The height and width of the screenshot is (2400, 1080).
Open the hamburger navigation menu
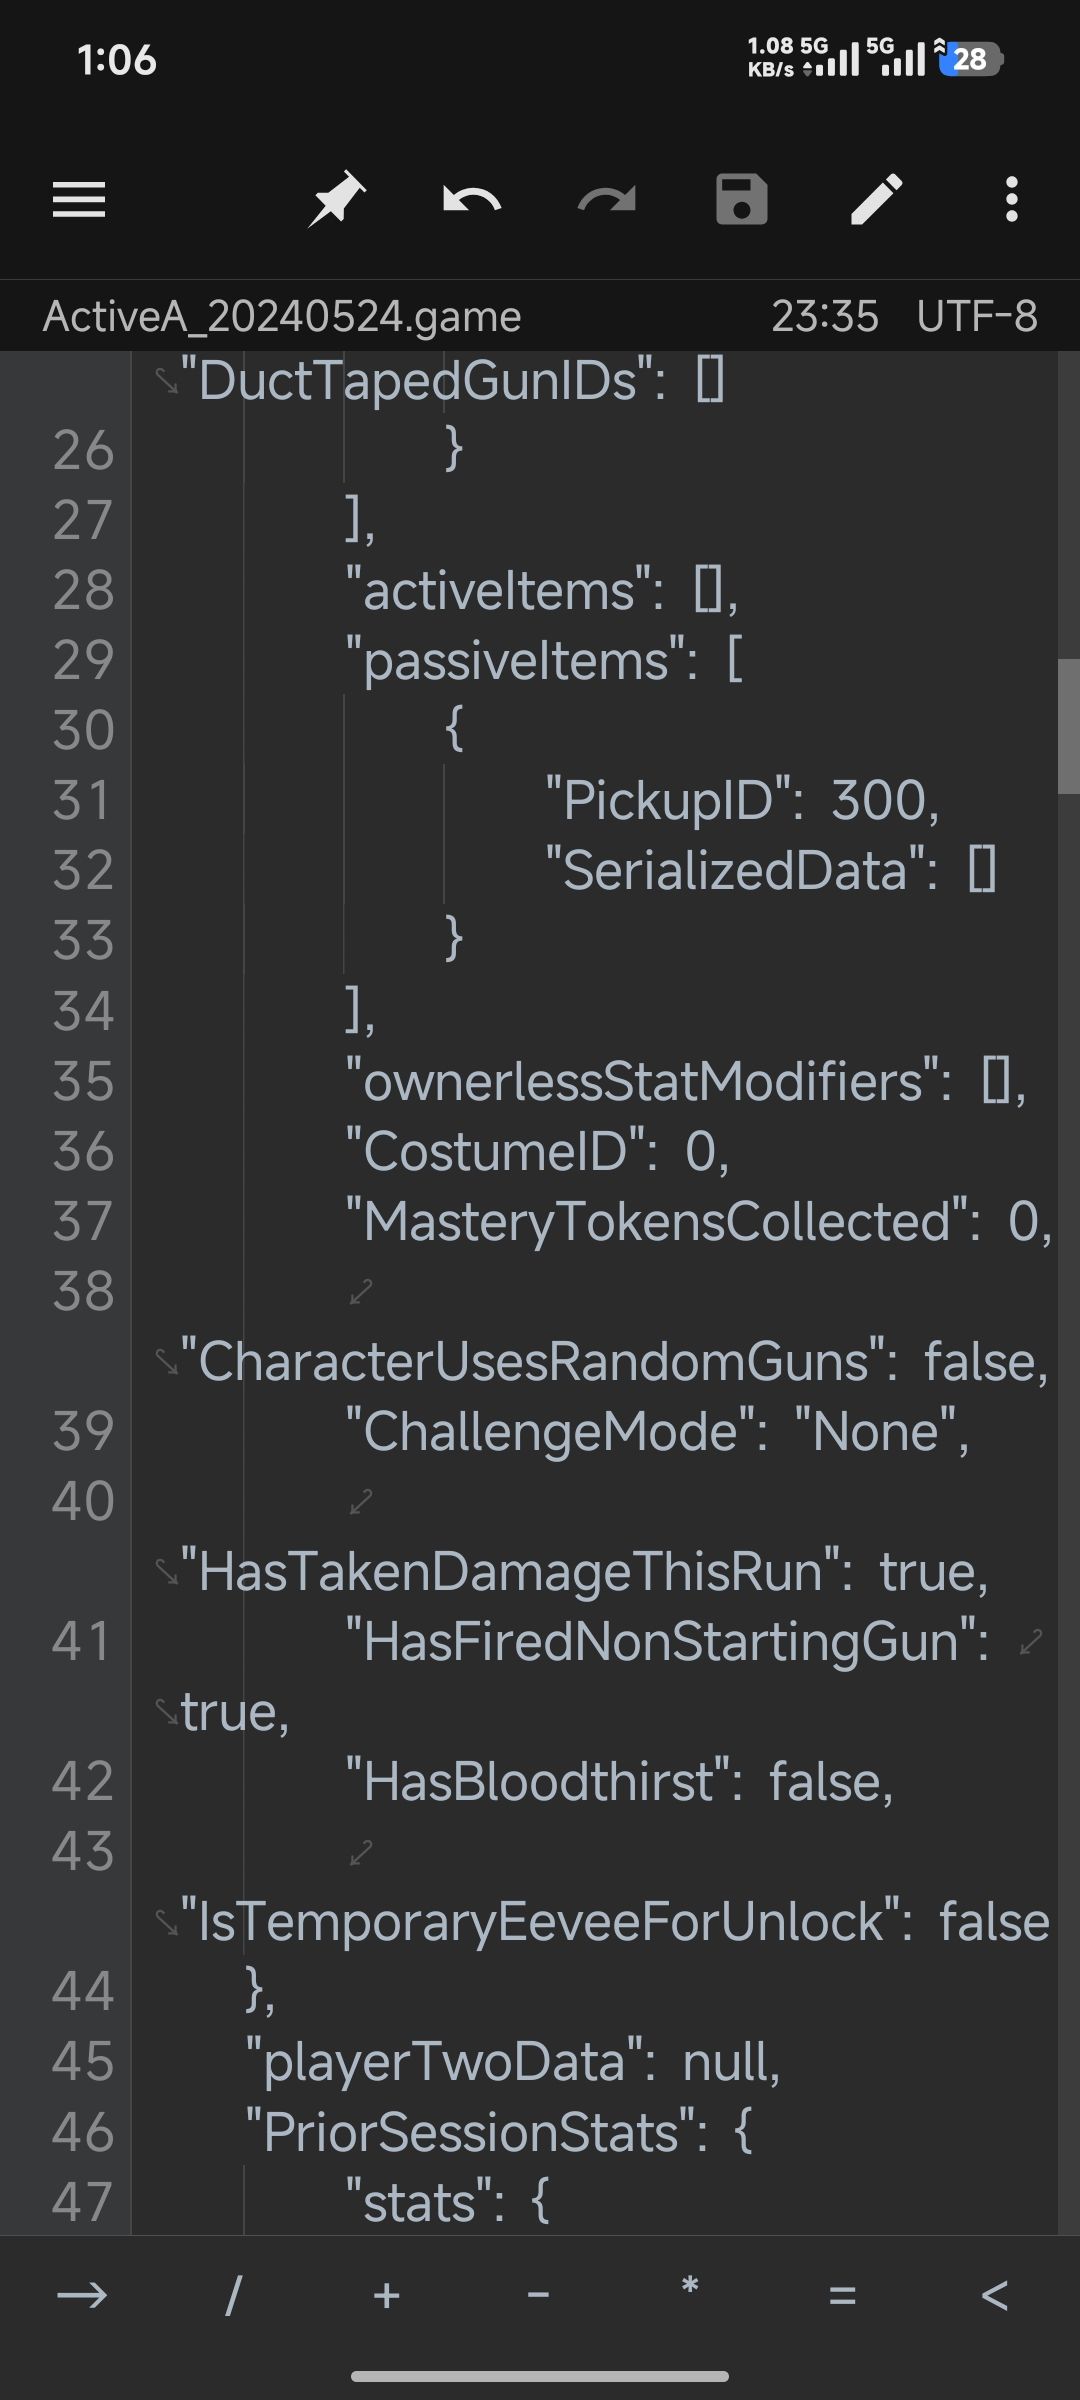79,200
